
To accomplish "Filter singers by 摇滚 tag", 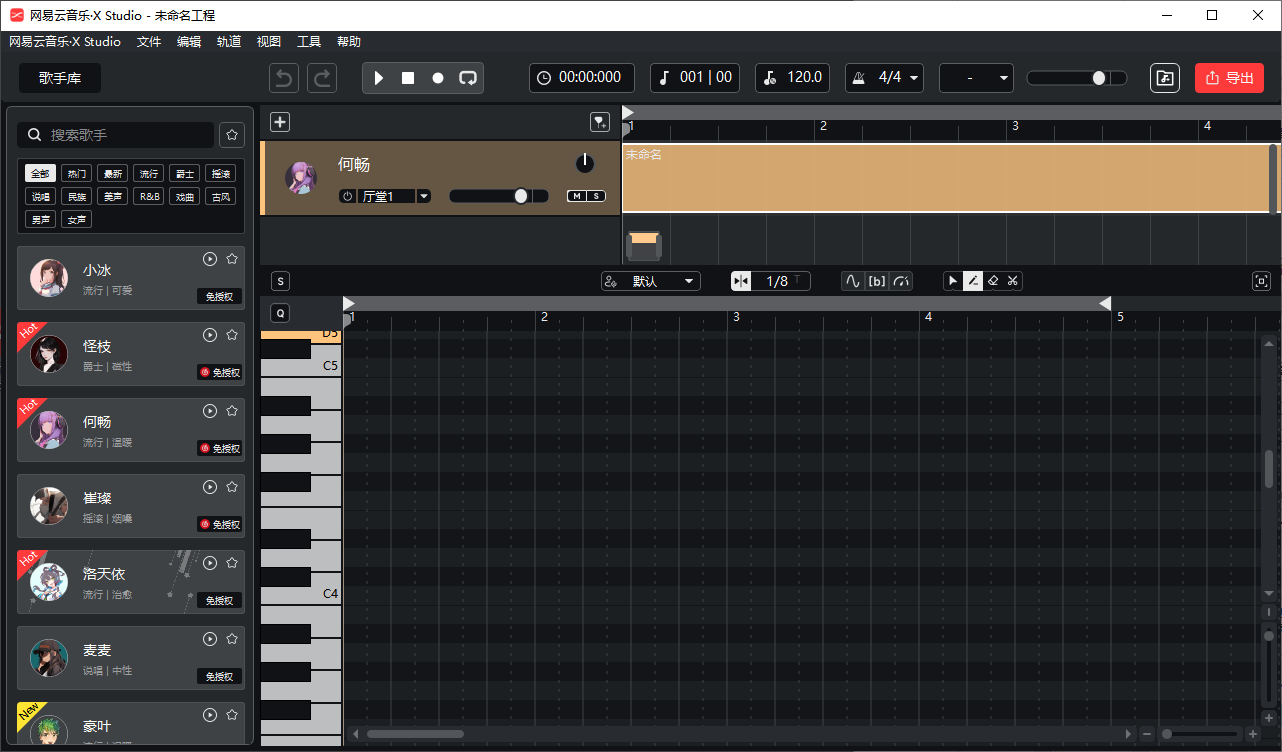I will 221,173.
